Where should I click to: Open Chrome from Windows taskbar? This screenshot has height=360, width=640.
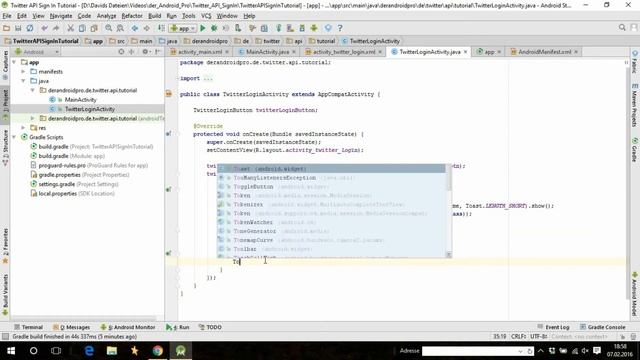[x=158, y=351]
